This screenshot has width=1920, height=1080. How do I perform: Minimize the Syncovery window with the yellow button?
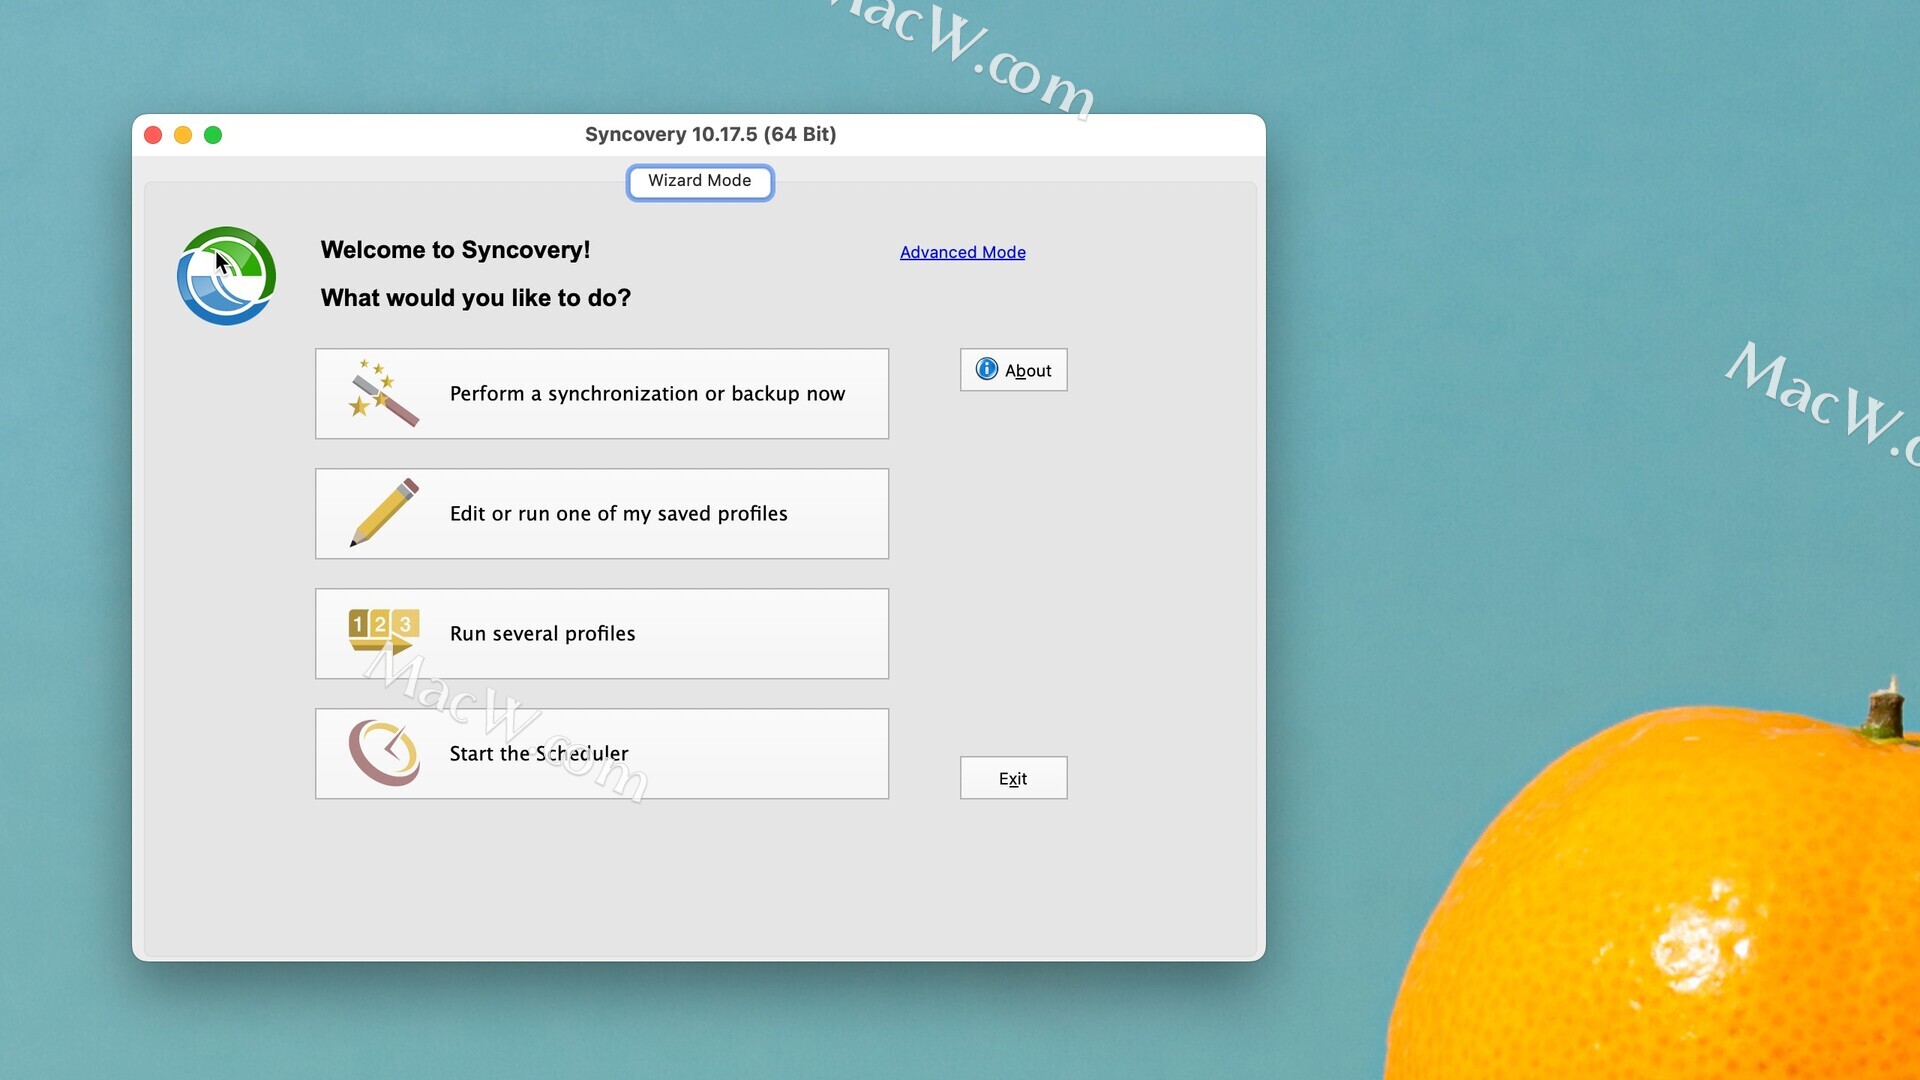[183, 135]
